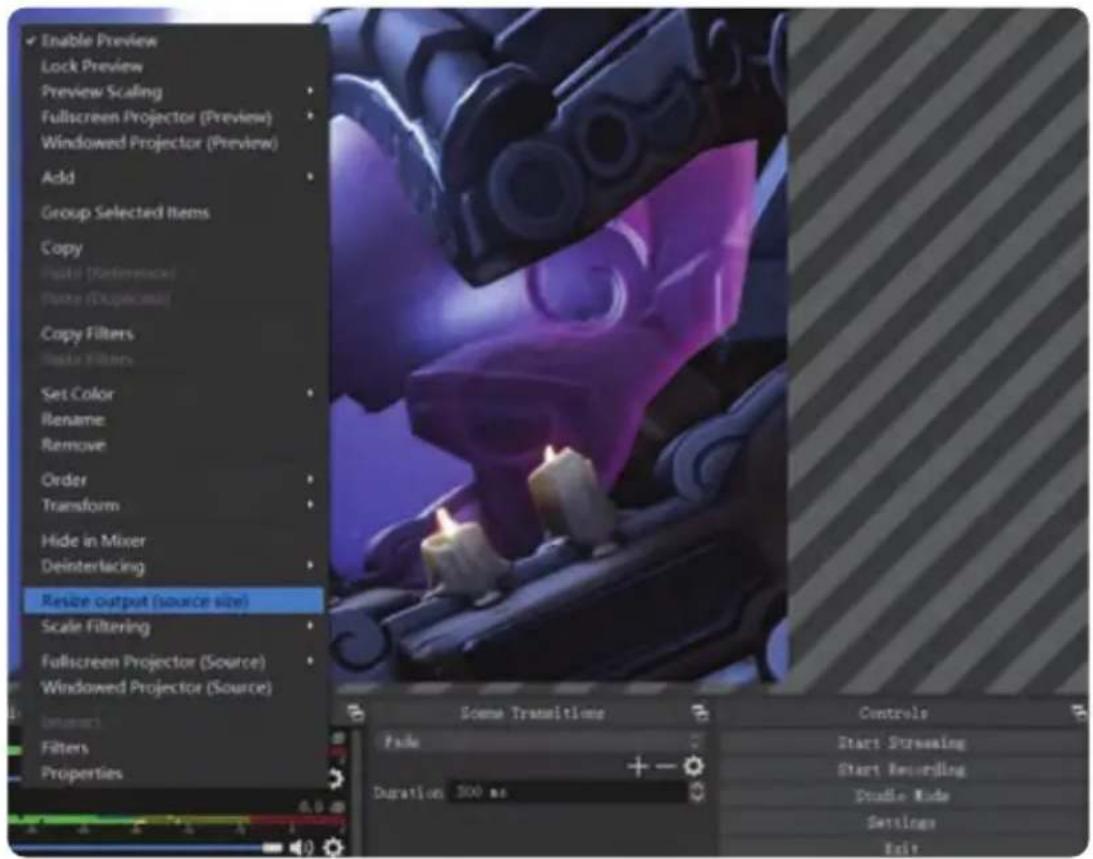
Task: Click Start Recording button
Action: (x=901, y=769)
